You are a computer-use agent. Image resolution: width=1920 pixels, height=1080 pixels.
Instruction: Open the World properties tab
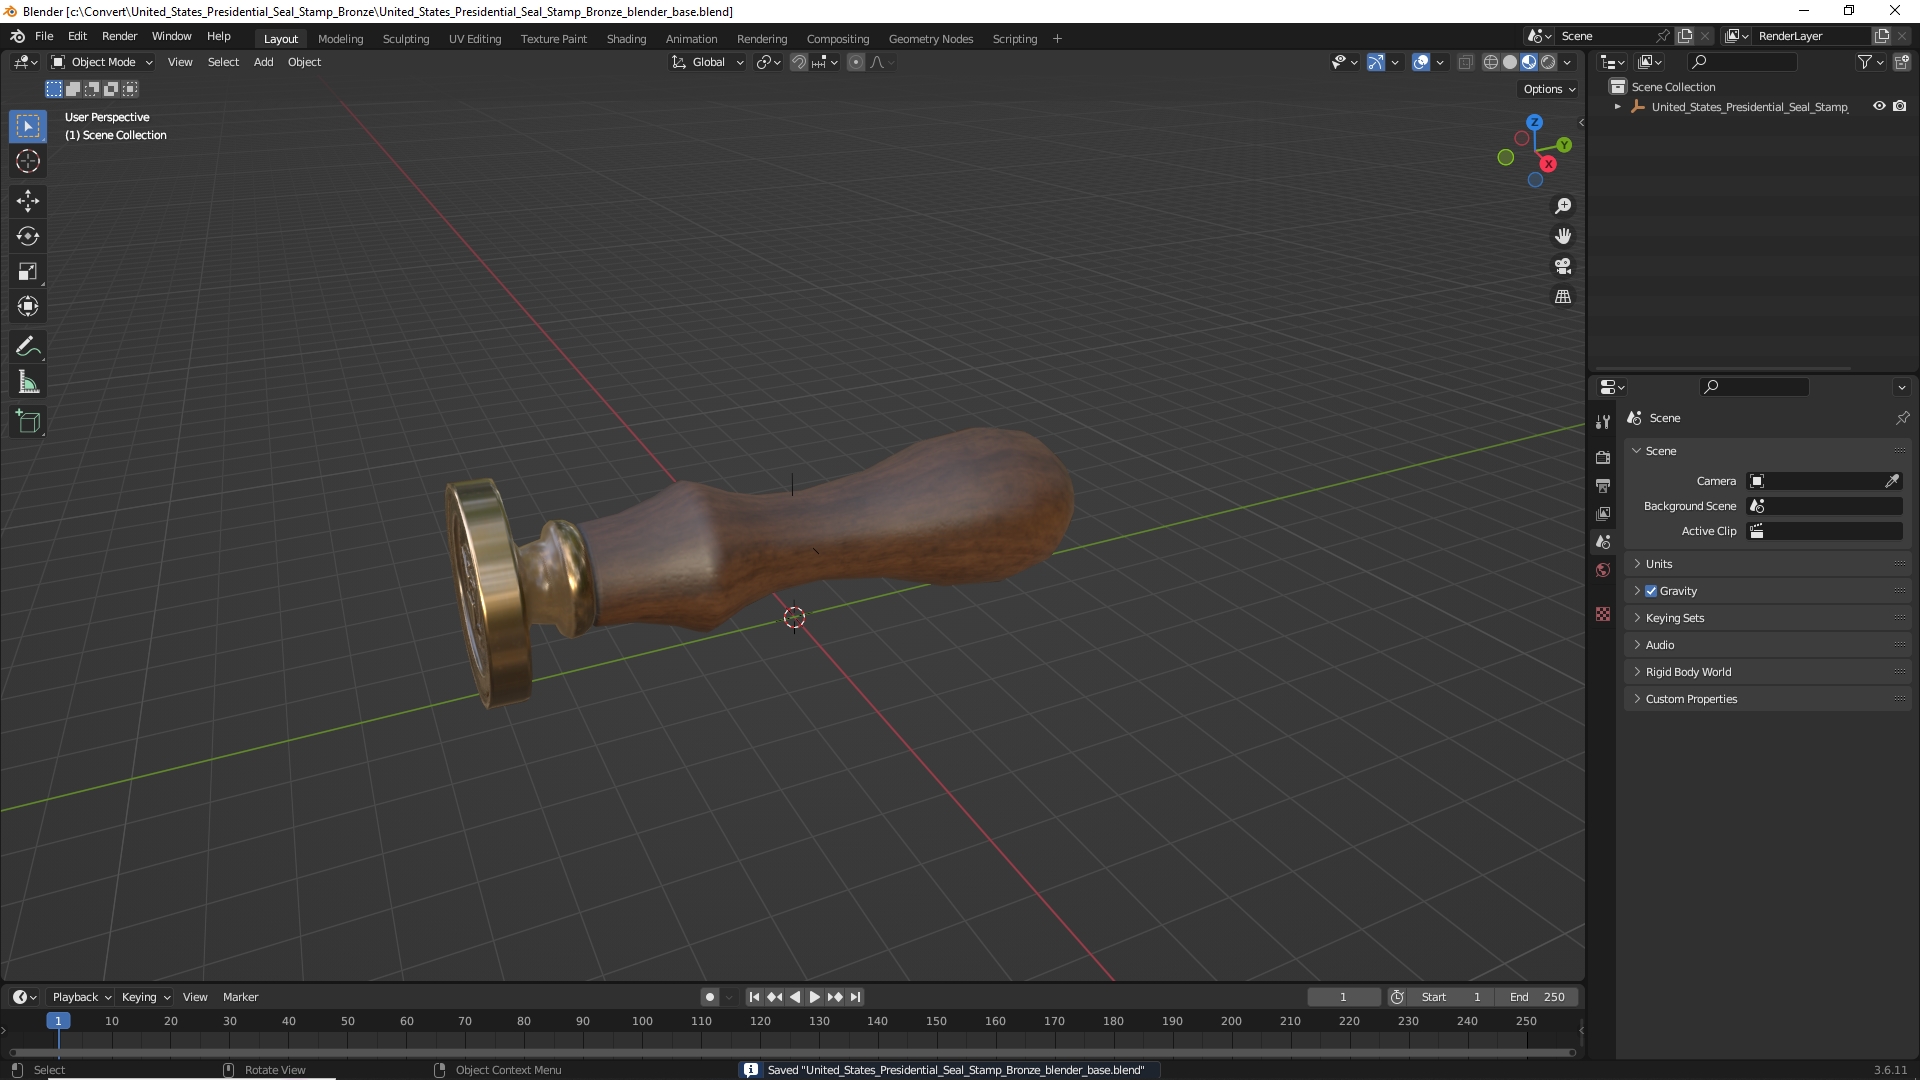pos(1603,570)
